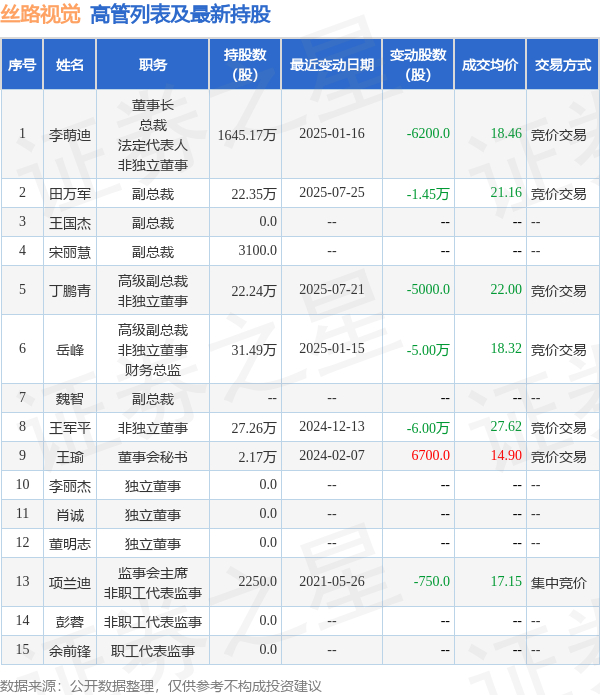Click the holding value 31.49万
The image size is (600, 695).
pyautogui.click(x=254, y=350)
